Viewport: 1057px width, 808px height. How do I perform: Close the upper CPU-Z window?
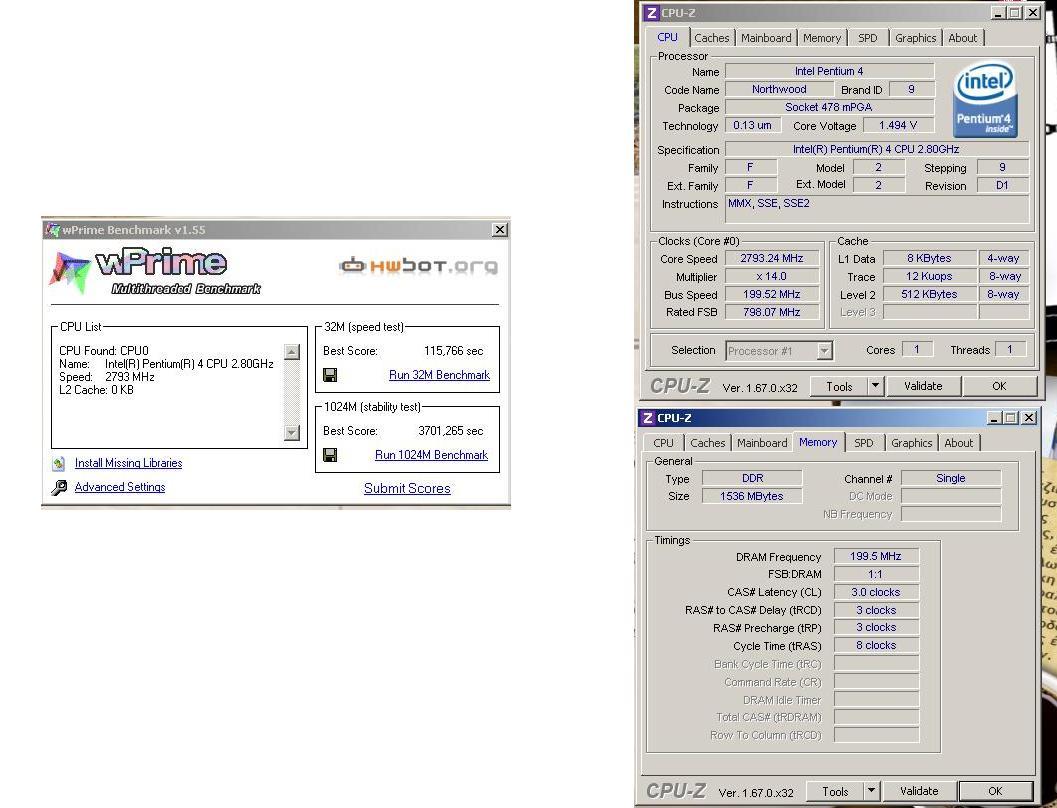pyautogui.click(x=1032, y=13)
